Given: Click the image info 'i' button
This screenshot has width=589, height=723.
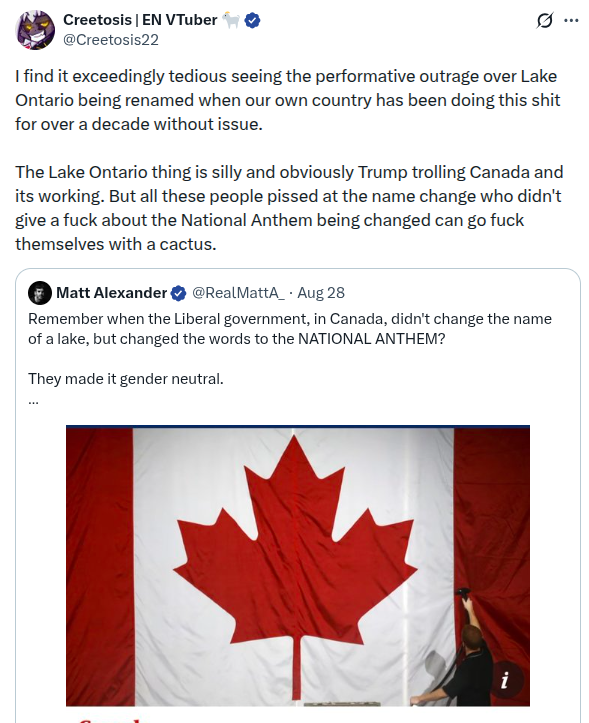Looking at the screenshot, I should coord(505,680).
